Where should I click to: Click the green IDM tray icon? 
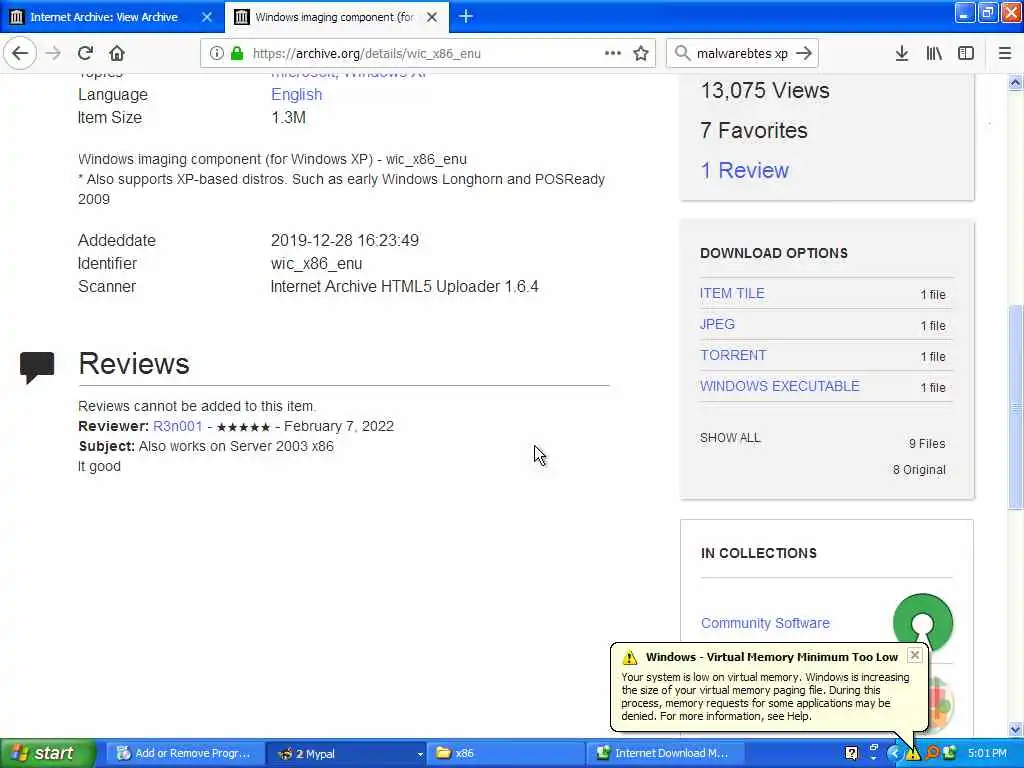(x=950, y=753)
